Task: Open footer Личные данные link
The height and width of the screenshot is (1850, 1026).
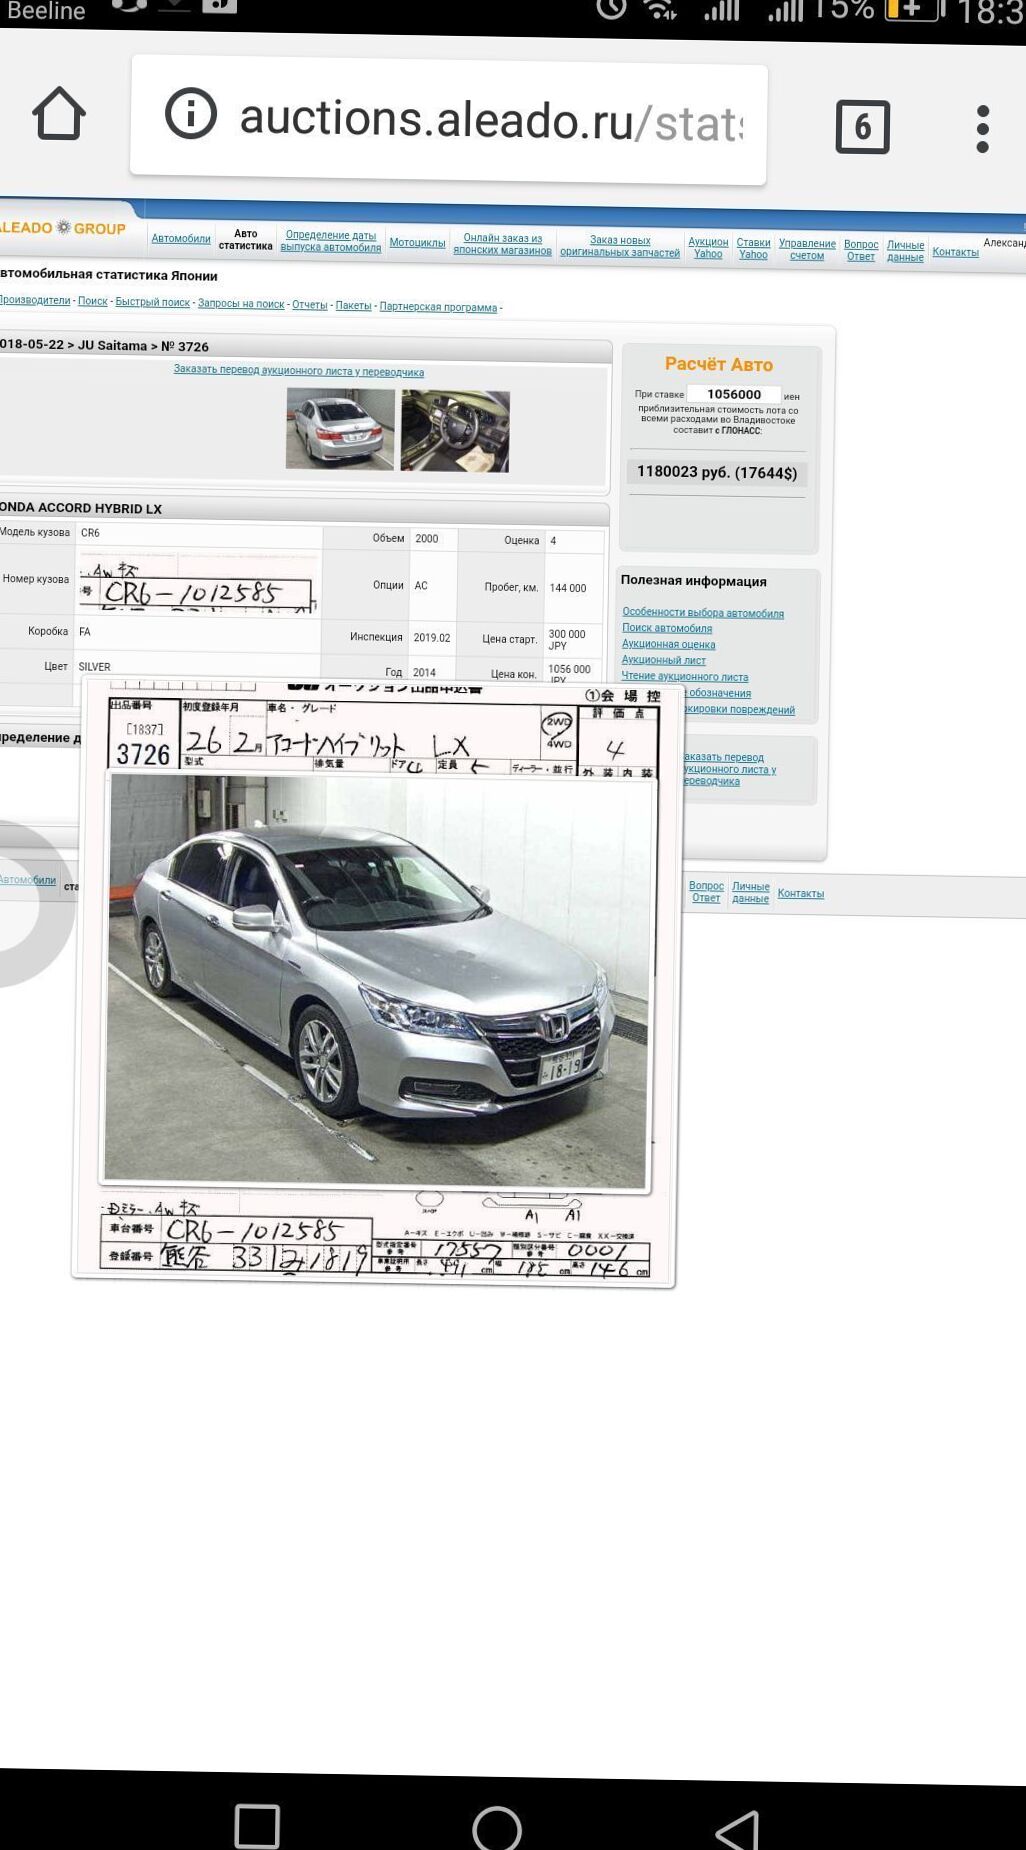Action: click(x=750, y=893)
